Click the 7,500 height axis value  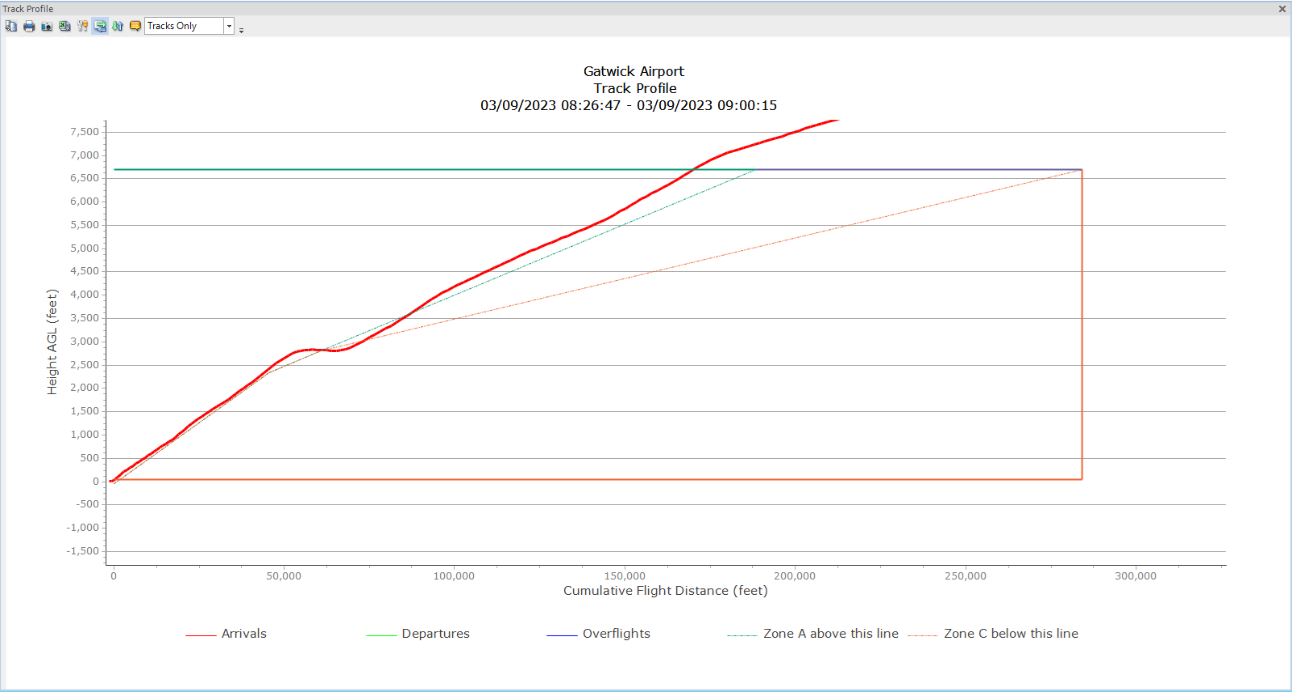tap(84, 132)
